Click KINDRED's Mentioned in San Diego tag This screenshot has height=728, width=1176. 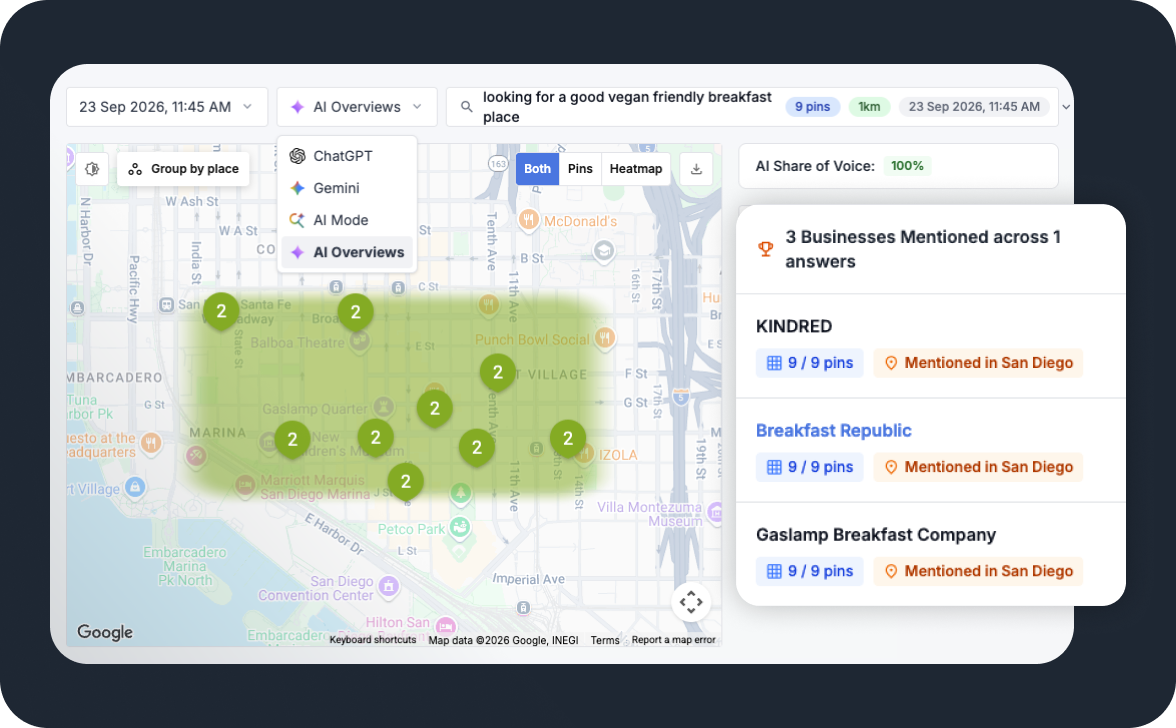pos(978,363)
